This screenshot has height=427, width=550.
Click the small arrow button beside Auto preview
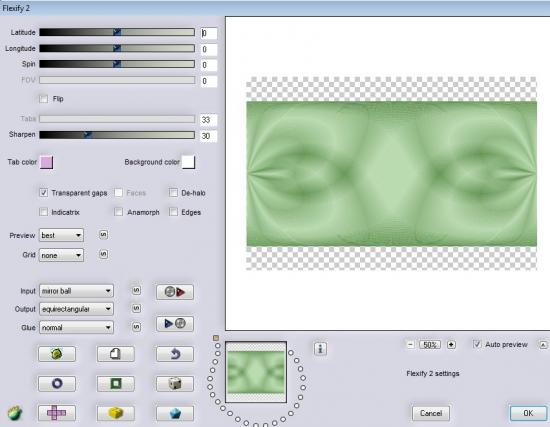click(543, 345)
